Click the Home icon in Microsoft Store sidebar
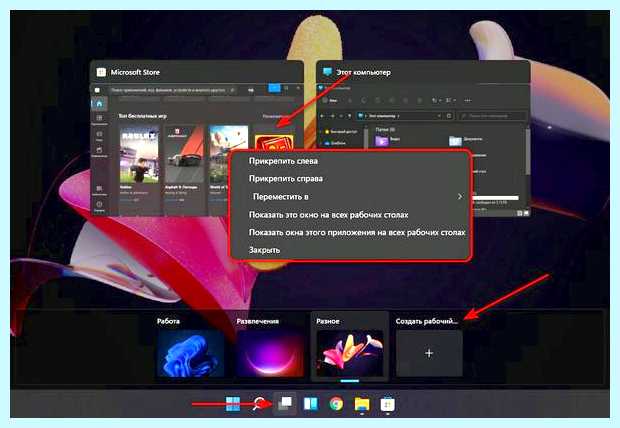The width and height of the screenshot is (620, 428). click(x=99, y=104)
